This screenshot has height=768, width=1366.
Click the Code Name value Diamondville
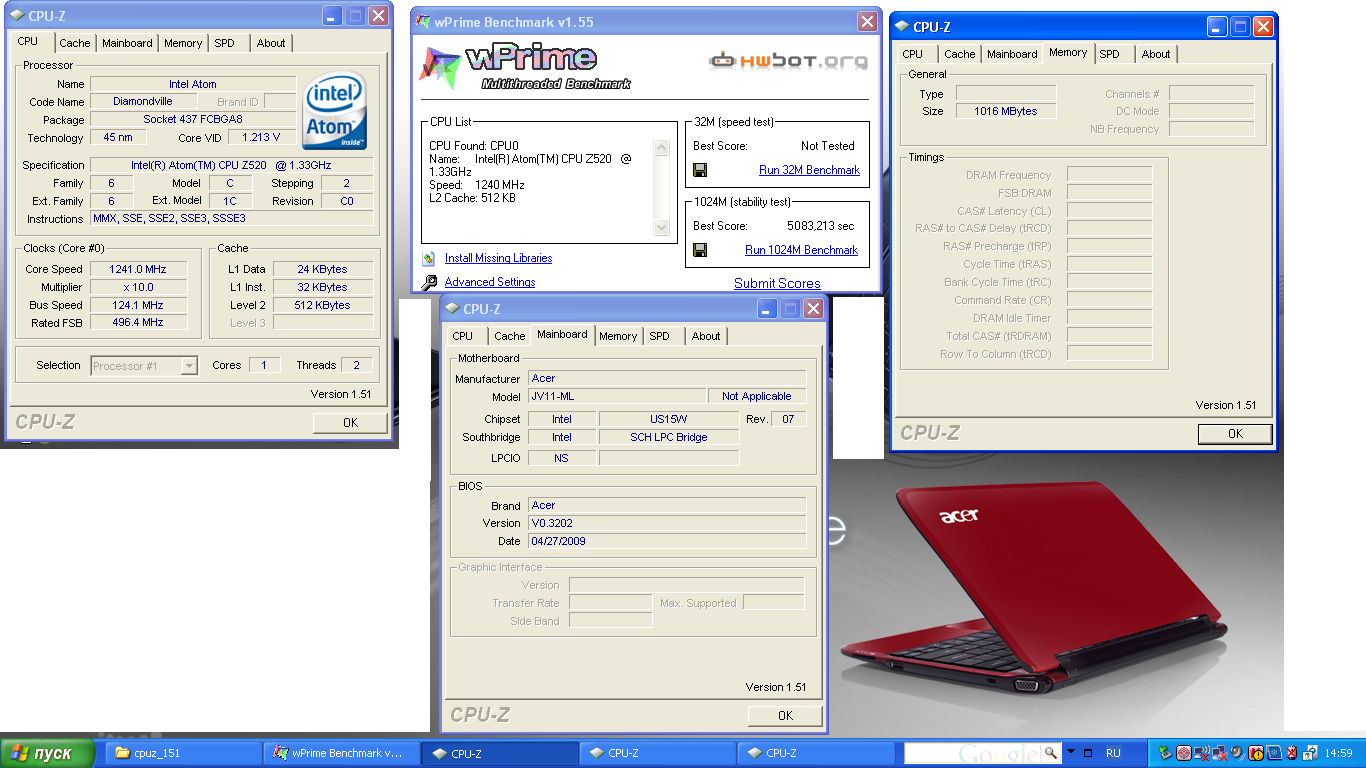coord(143,102)
